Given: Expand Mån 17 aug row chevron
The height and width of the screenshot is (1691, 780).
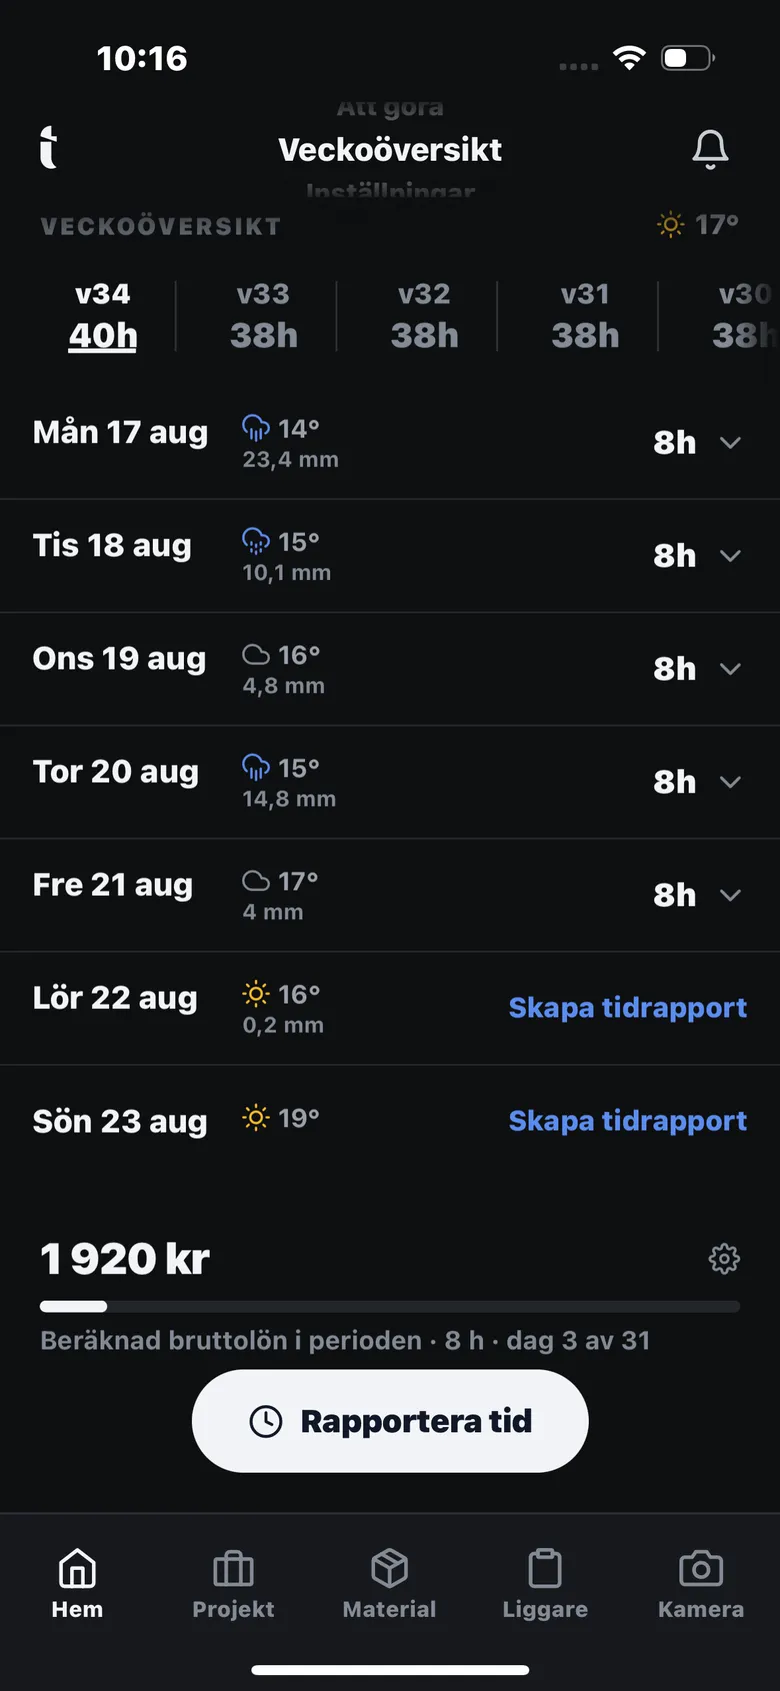Looking at the screenshot, I should tap(731, 442).
